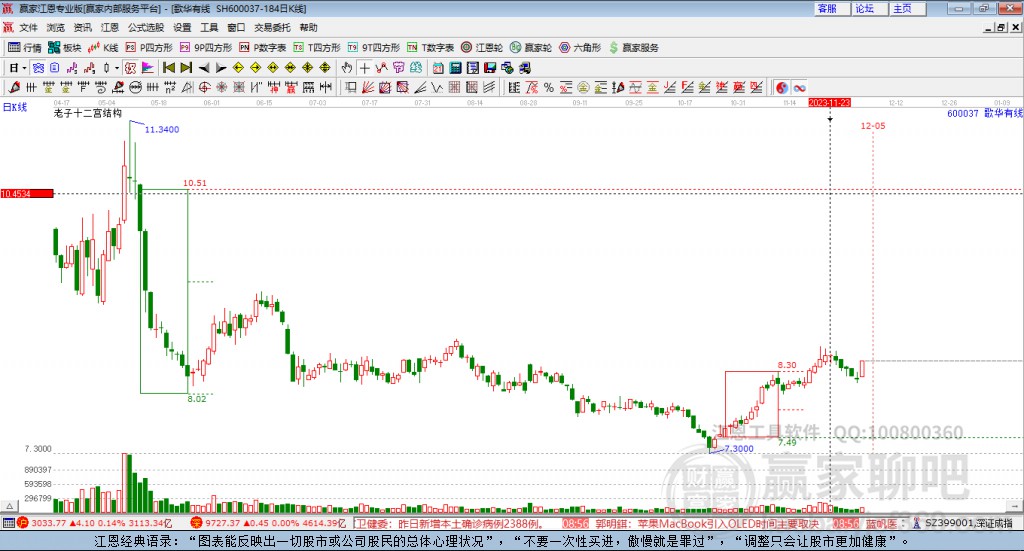Click the news ticker about 苹果MacBook OLED
Viewport: 1024px width, 551px height.
tap(707, 524)
